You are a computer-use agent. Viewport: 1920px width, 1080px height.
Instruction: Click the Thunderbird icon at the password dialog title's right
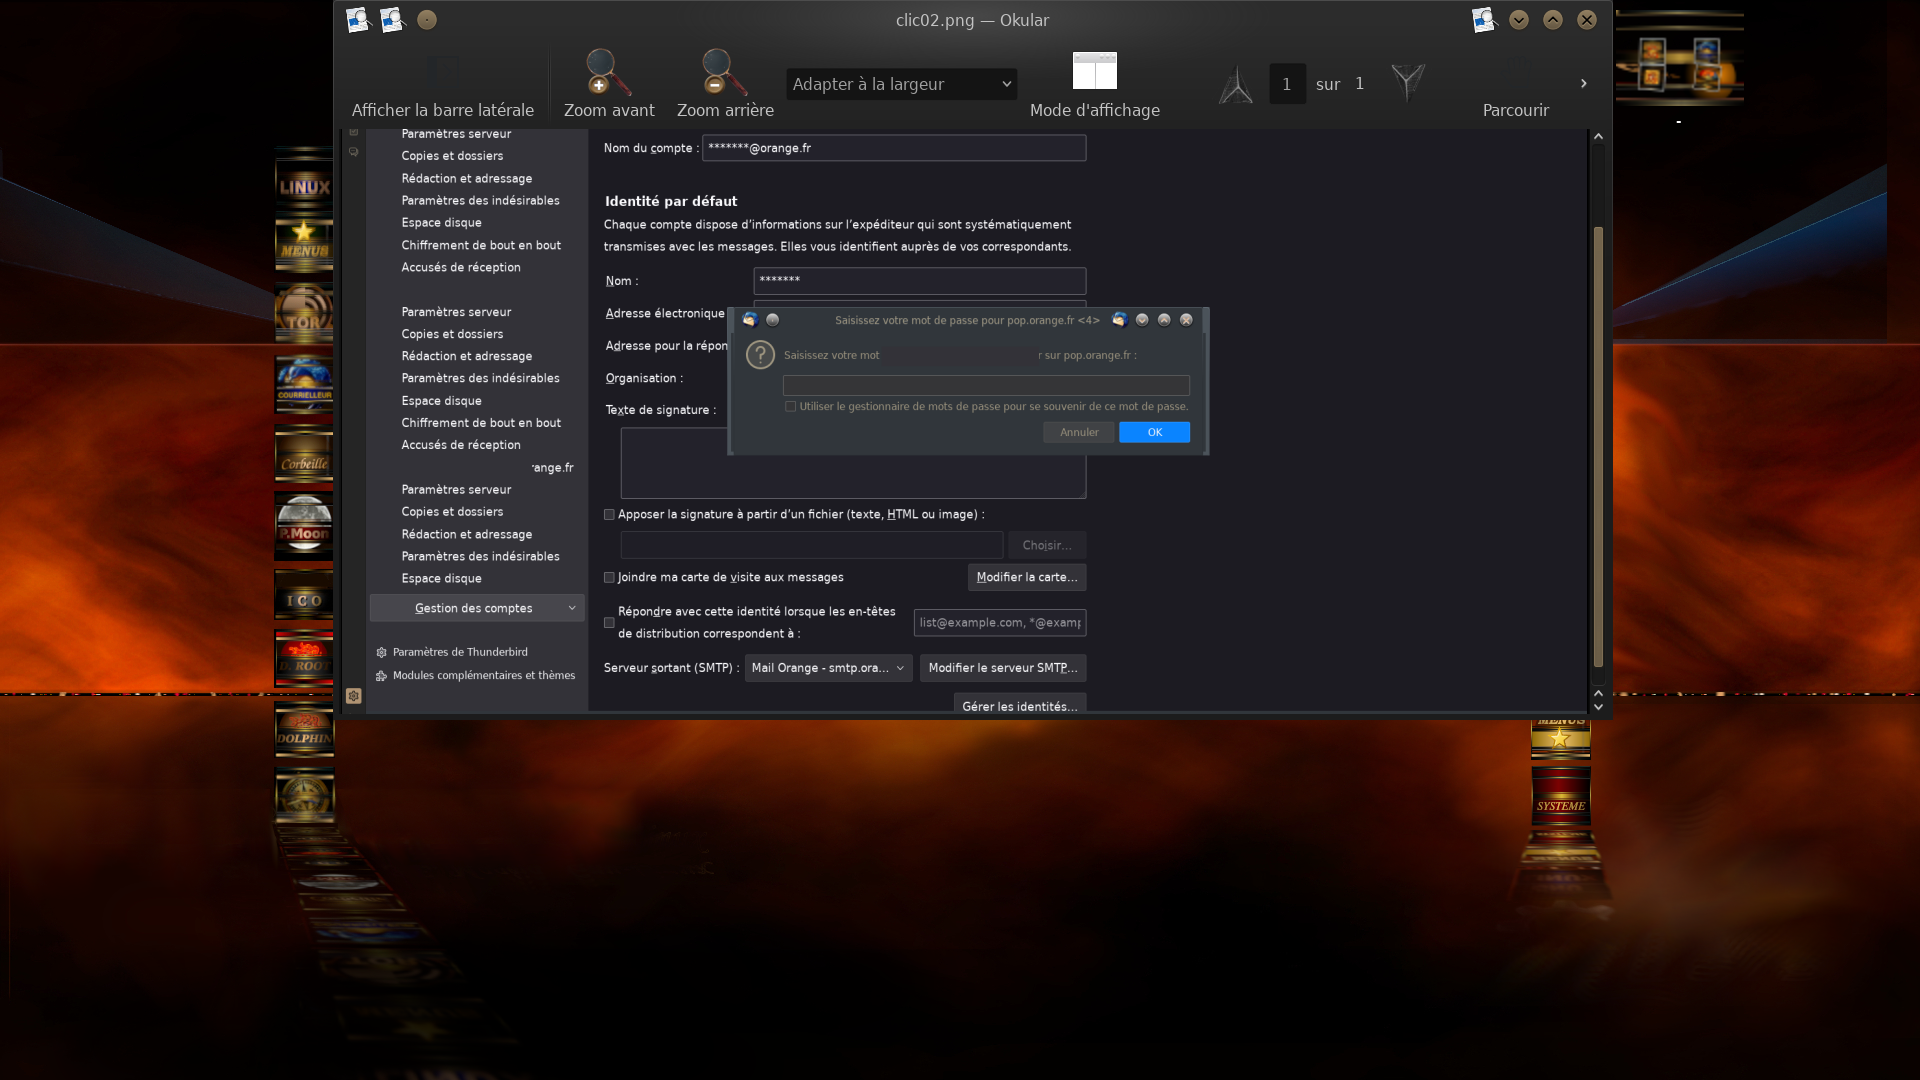click(x=1119, y=320)
